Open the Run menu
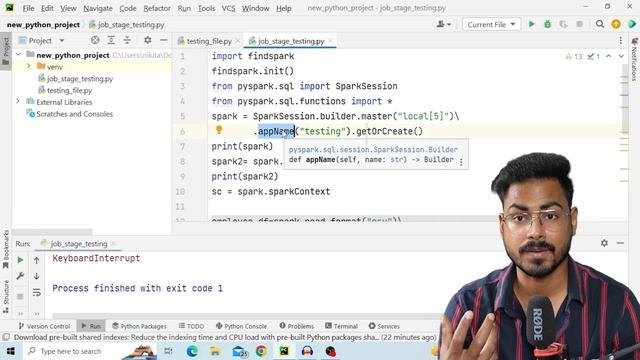The height and width of the screenshot is (360, 640). [x=184, y=8]
